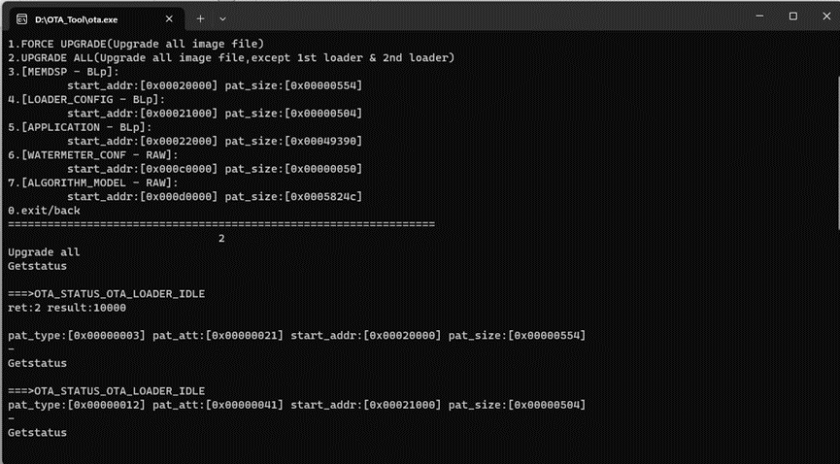Click the '5.[APPLICATION - BLp]' entry

click(x=80, y=128)
